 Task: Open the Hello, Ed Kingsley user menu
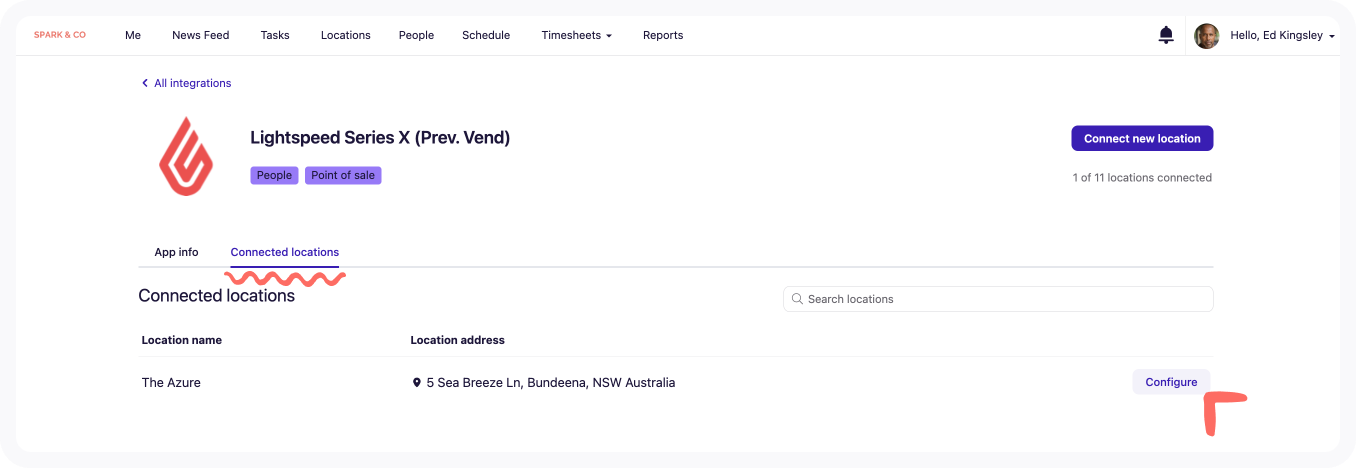point(1282,35)
